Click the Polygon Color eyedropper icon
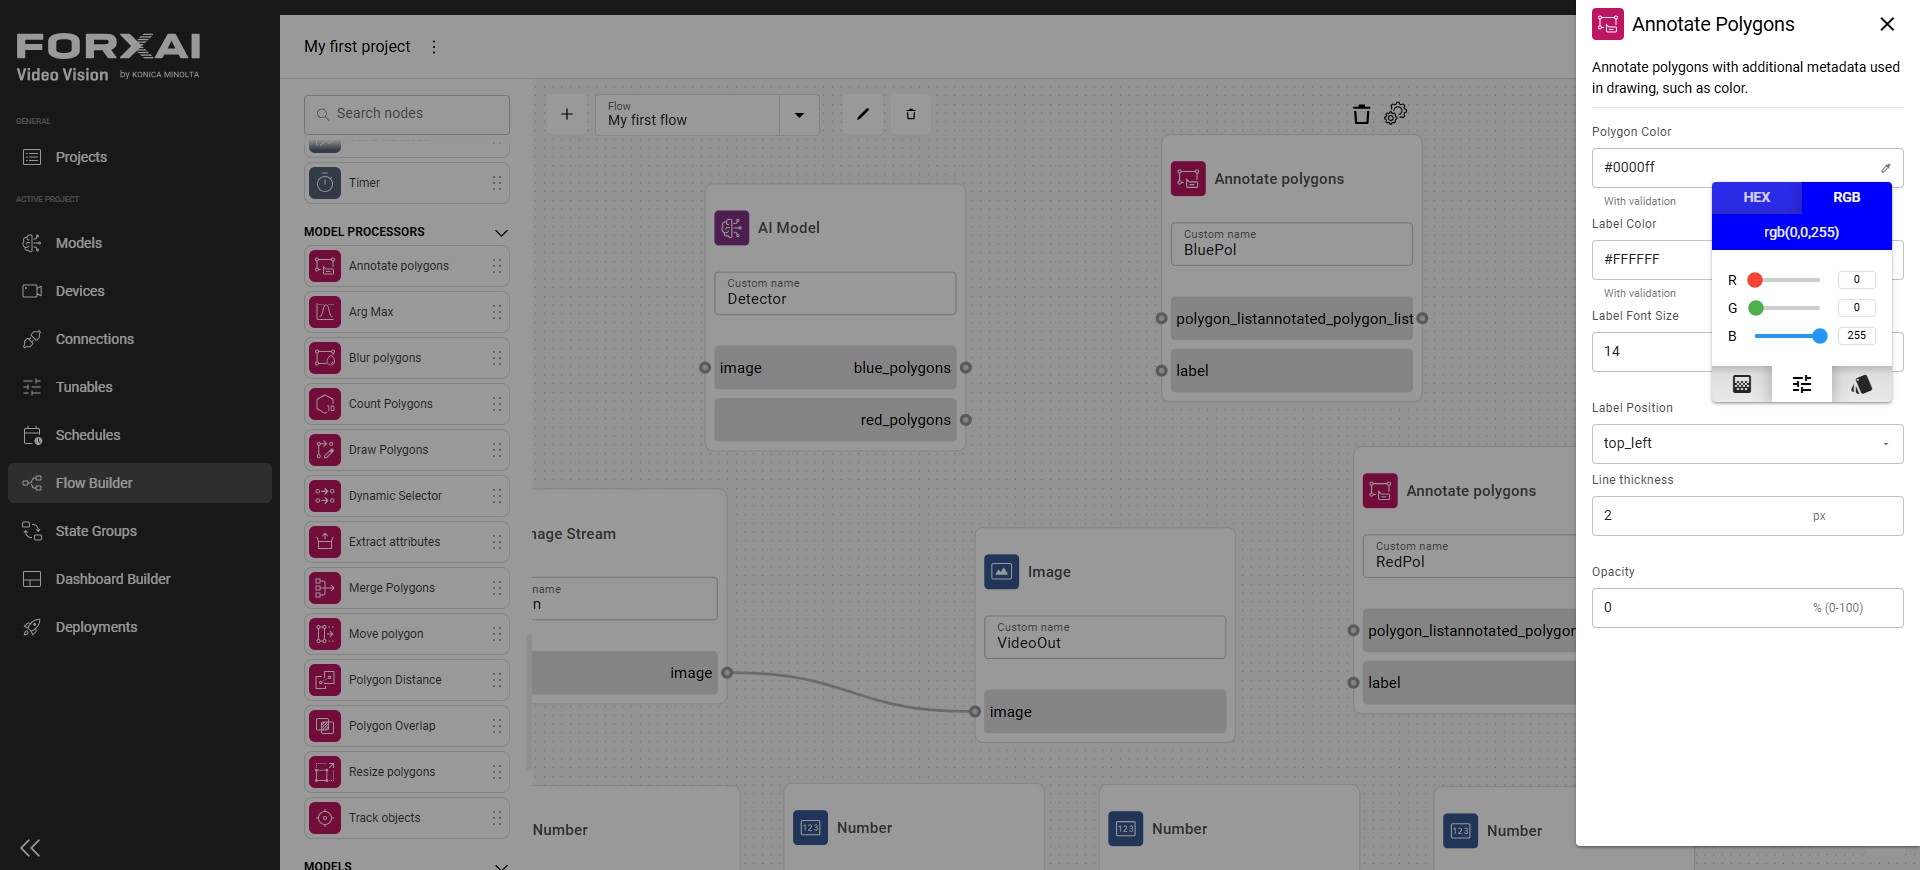The image size is (1920, 870). (x=1886, y=168)
